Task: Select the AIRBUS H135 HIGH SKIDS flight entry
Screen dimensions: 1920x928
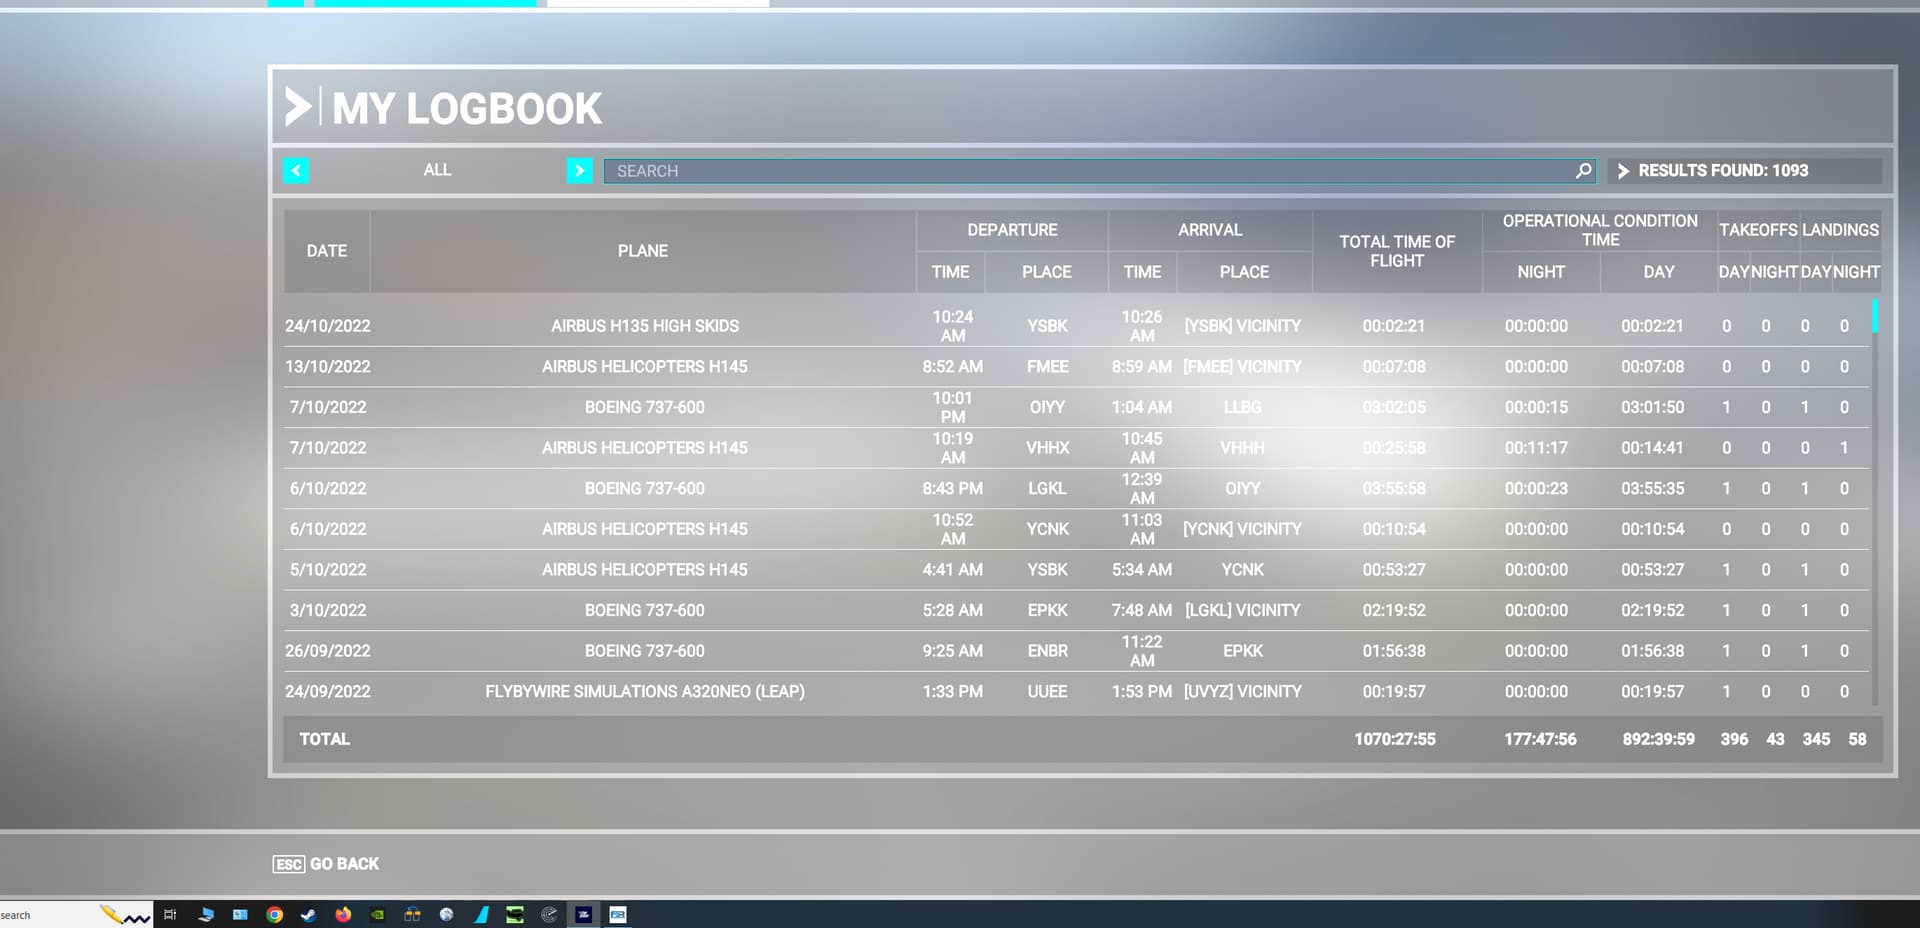Action: coord(645,325)
